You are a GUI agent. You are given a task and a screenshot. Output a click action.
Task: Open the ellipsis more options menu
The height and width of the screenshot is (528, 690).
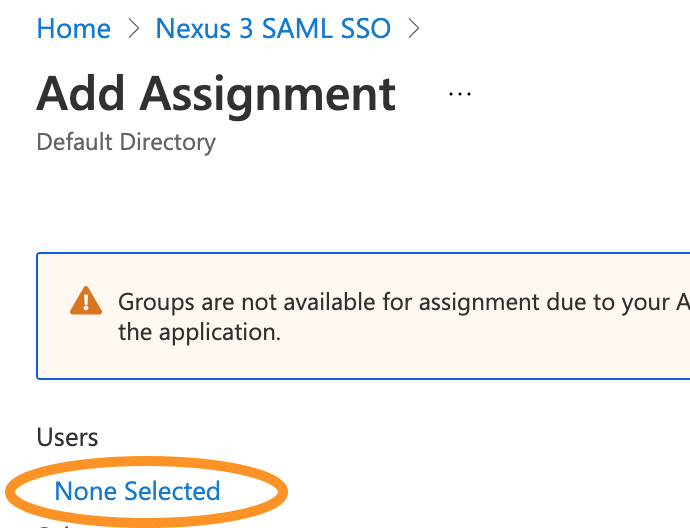point(459,93)
